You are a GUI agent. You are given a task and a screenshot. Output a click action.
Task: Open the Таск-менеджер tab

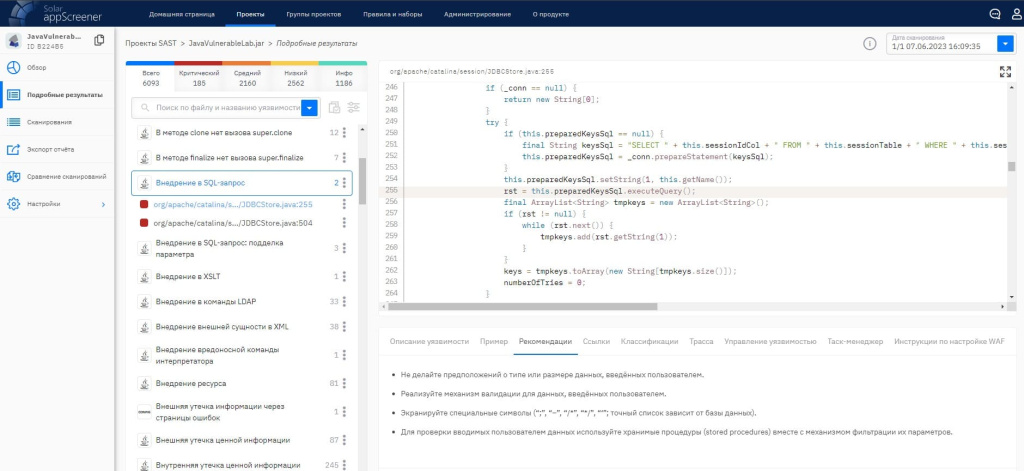tap(855, 342)
